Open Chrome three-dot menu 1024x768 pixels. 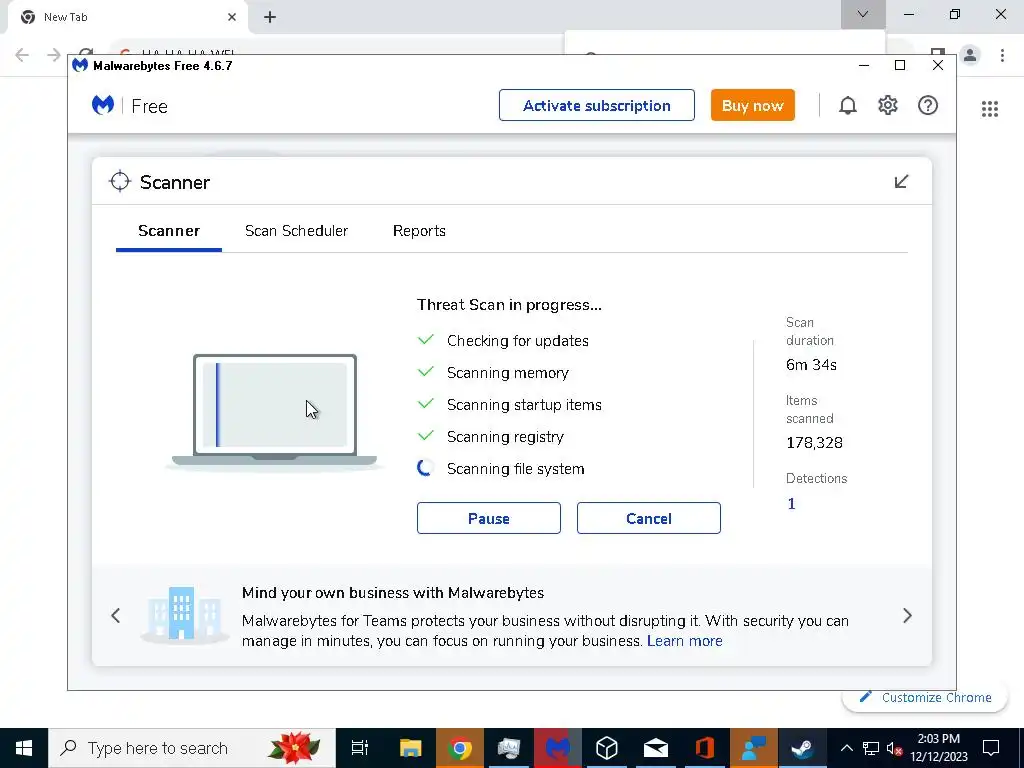point(1002,55)
